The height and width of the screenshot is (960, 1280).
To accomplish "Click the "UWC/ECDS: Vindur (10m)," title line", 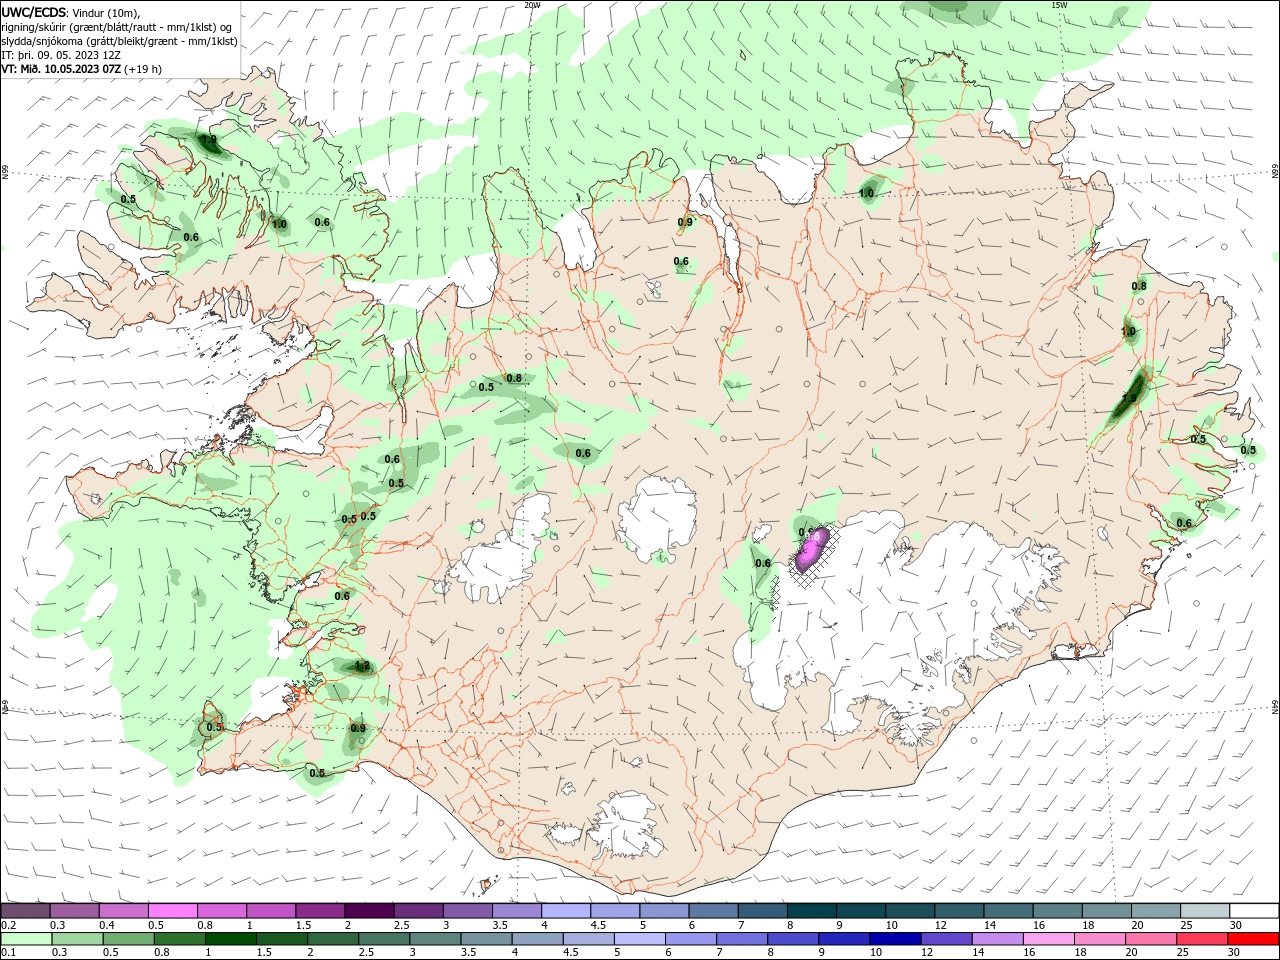I will (70, 12).
